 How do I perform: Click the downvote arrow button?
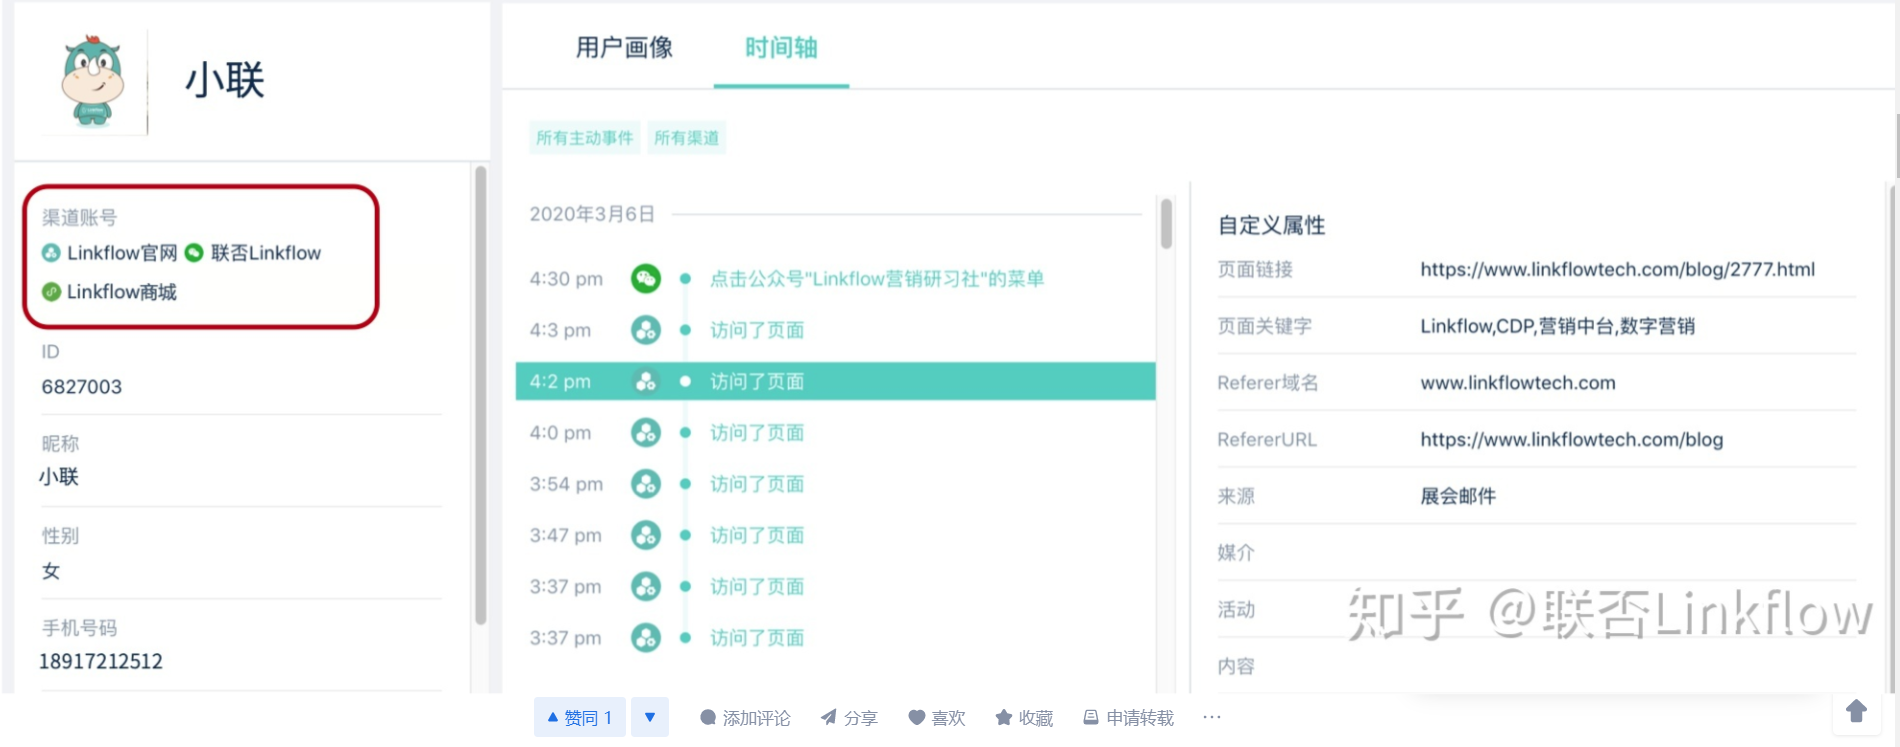coord(650,717)
